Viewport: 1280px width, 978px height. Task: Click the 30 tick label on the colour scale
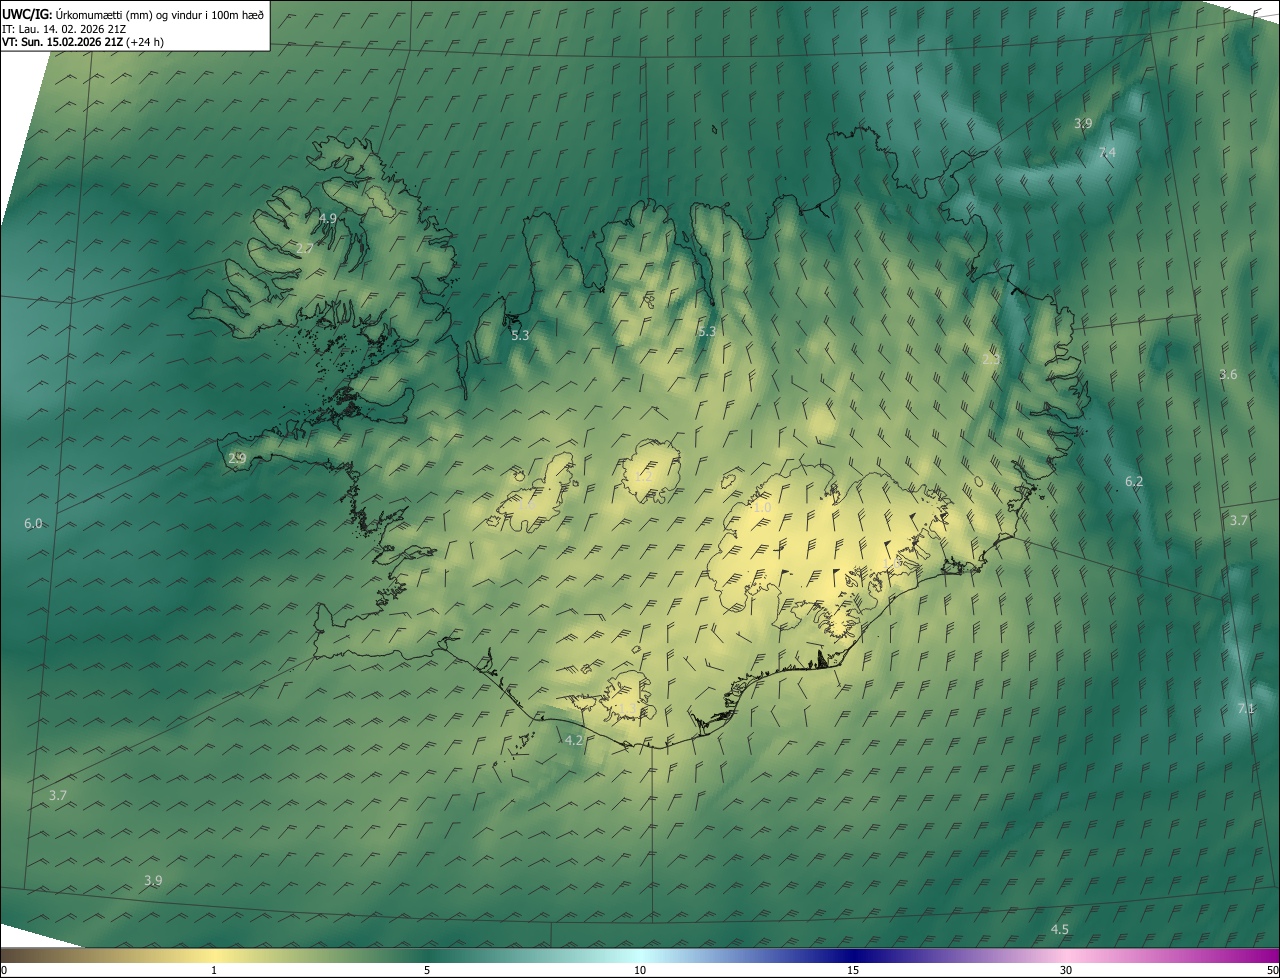pos(1066,970)
